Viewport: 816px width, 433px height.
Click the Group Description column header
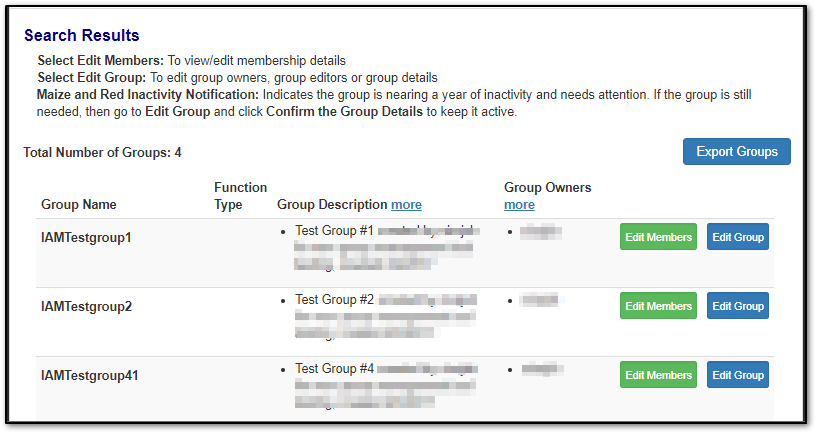[x=331, y=205]
